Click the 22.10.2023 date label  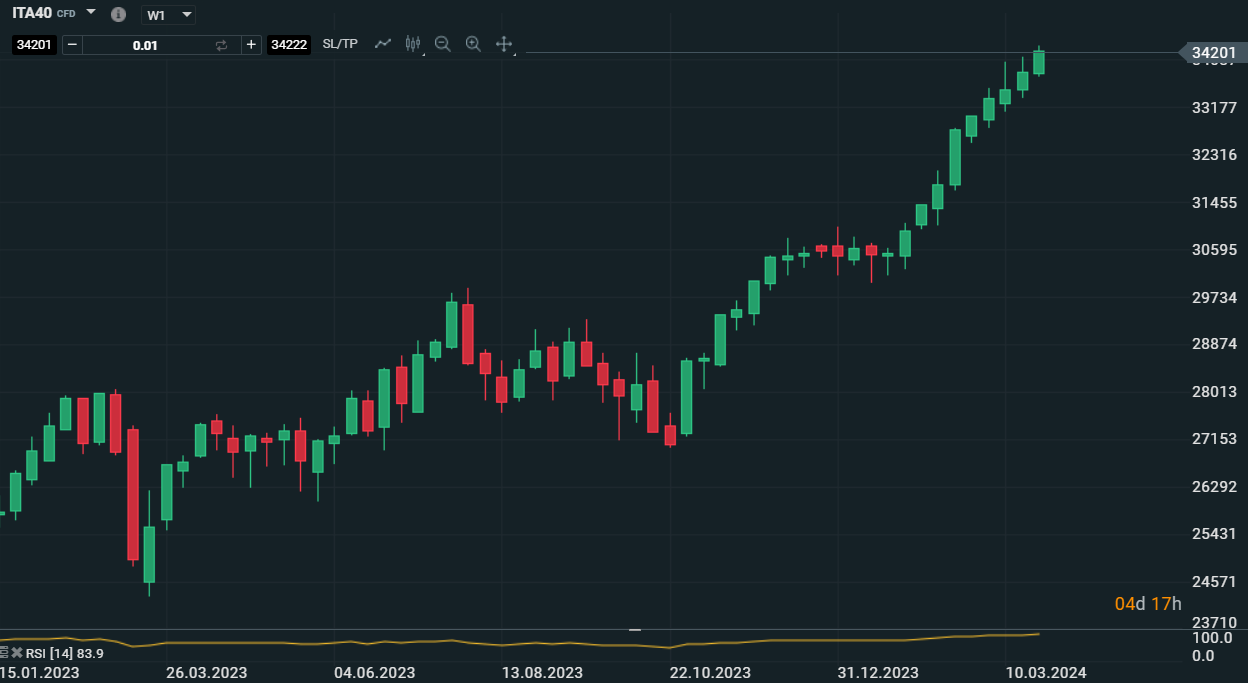(710, 673)
